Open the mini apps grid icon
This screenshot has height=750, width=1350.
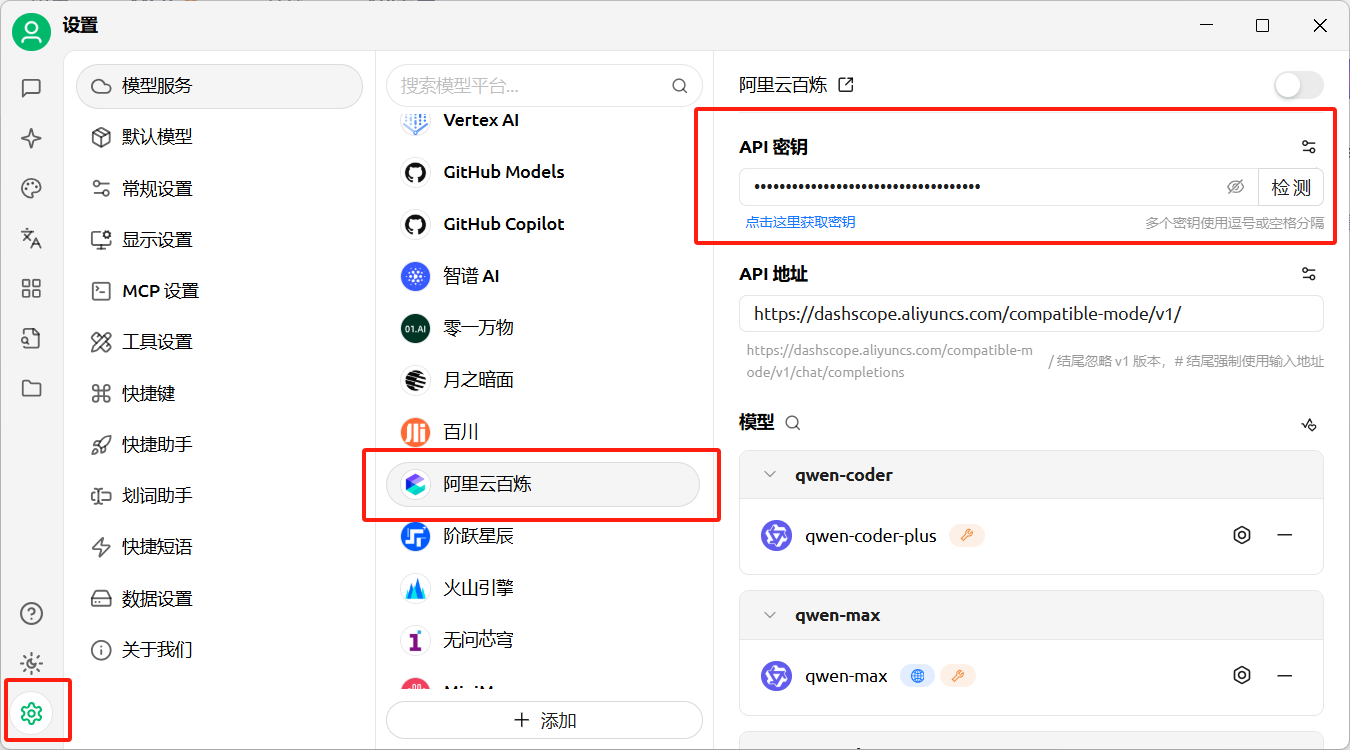[x=31, y=288]
